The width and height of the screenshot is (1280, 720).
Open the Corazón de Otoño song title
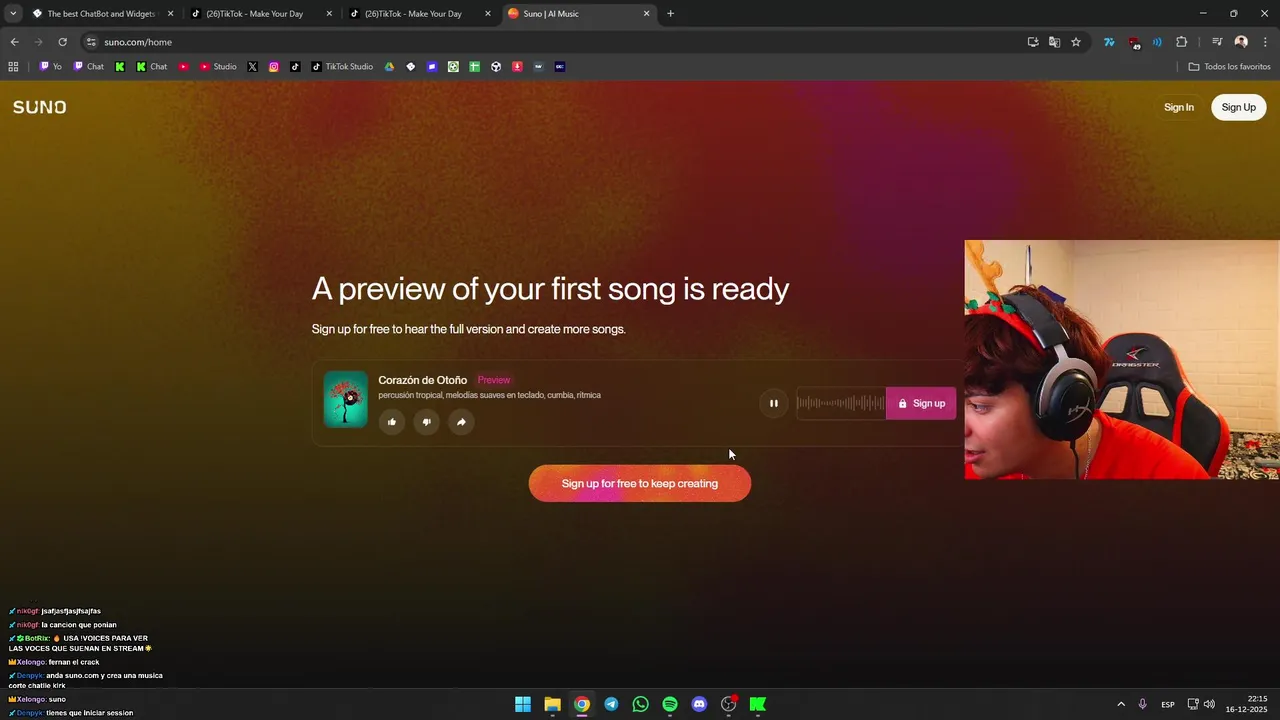point(422,380)
